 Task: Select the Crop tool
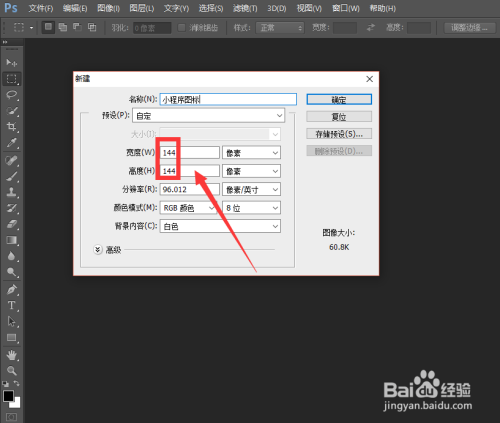(12, 127)
